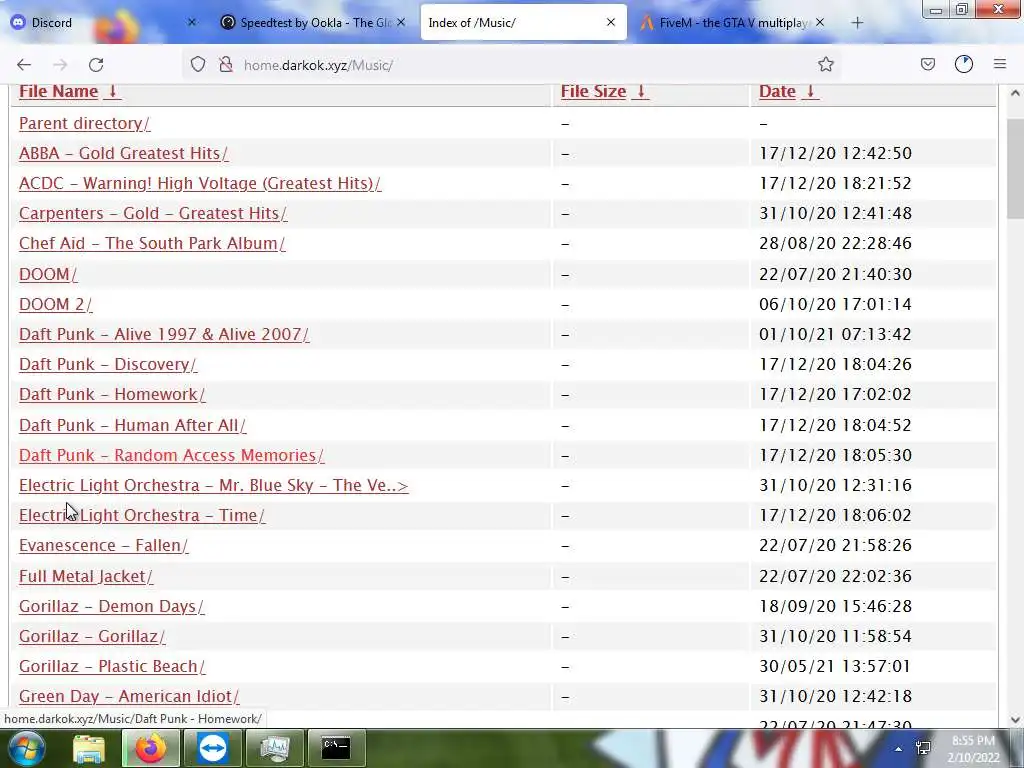The image size is (1024, 768).
Task: Open Daft Punk Random Access Memories folder
Action: tap(171, 455)
